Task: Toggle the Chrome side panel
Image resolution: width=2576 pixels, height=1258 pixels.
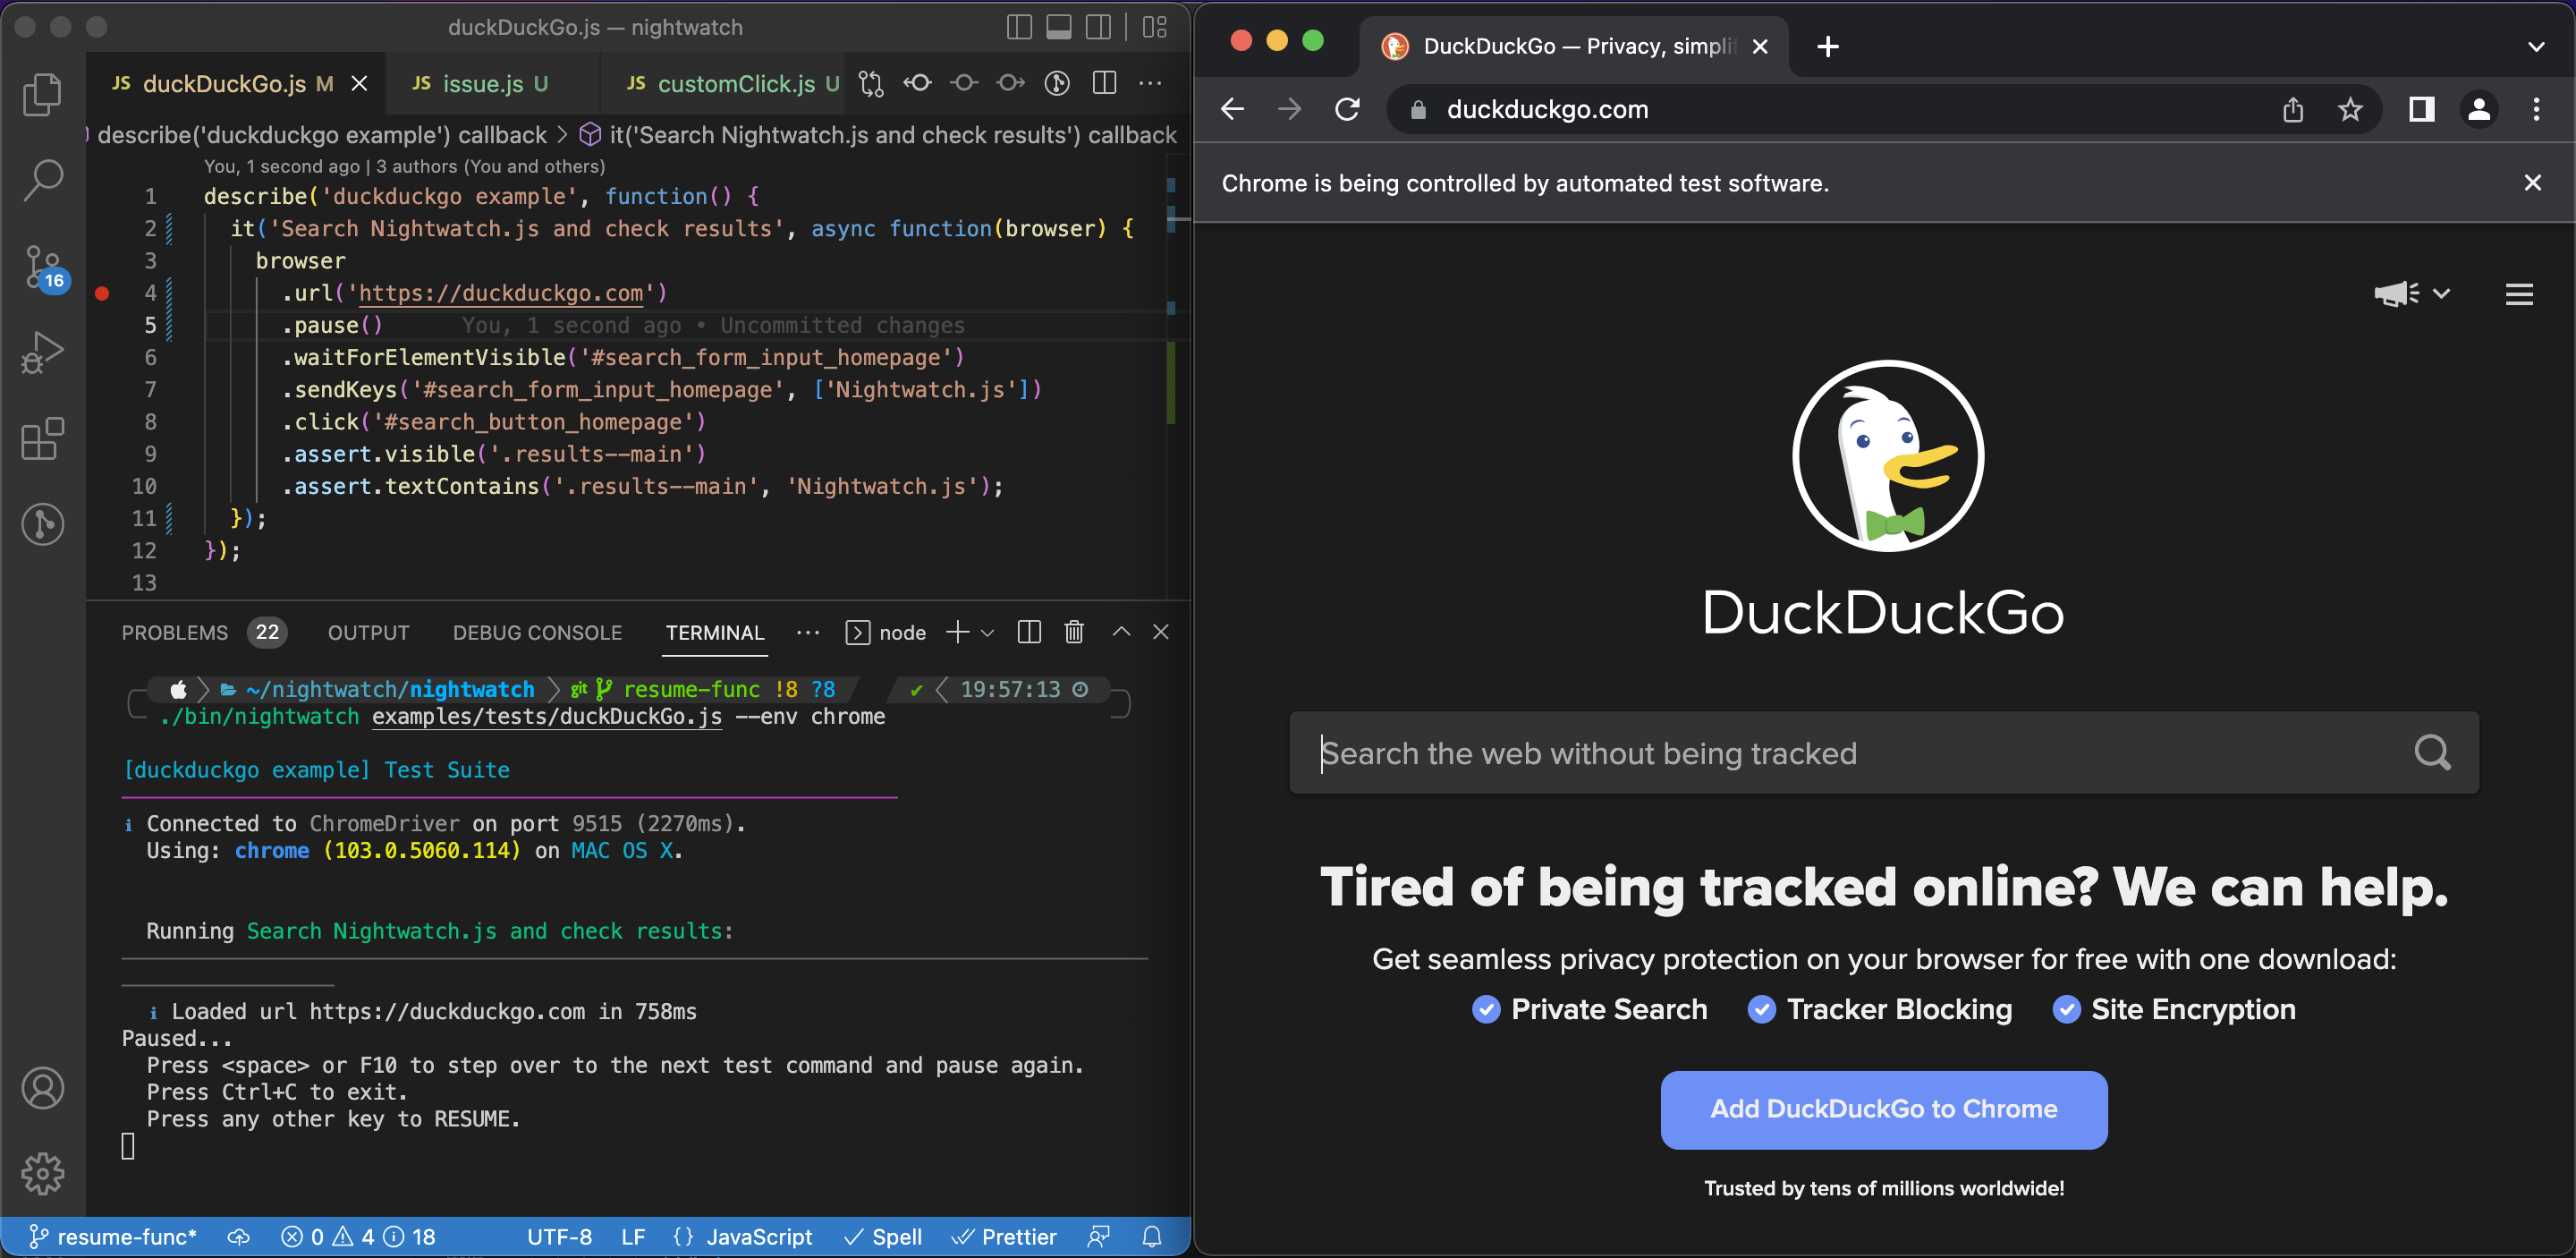Action: pos(2421,109)
